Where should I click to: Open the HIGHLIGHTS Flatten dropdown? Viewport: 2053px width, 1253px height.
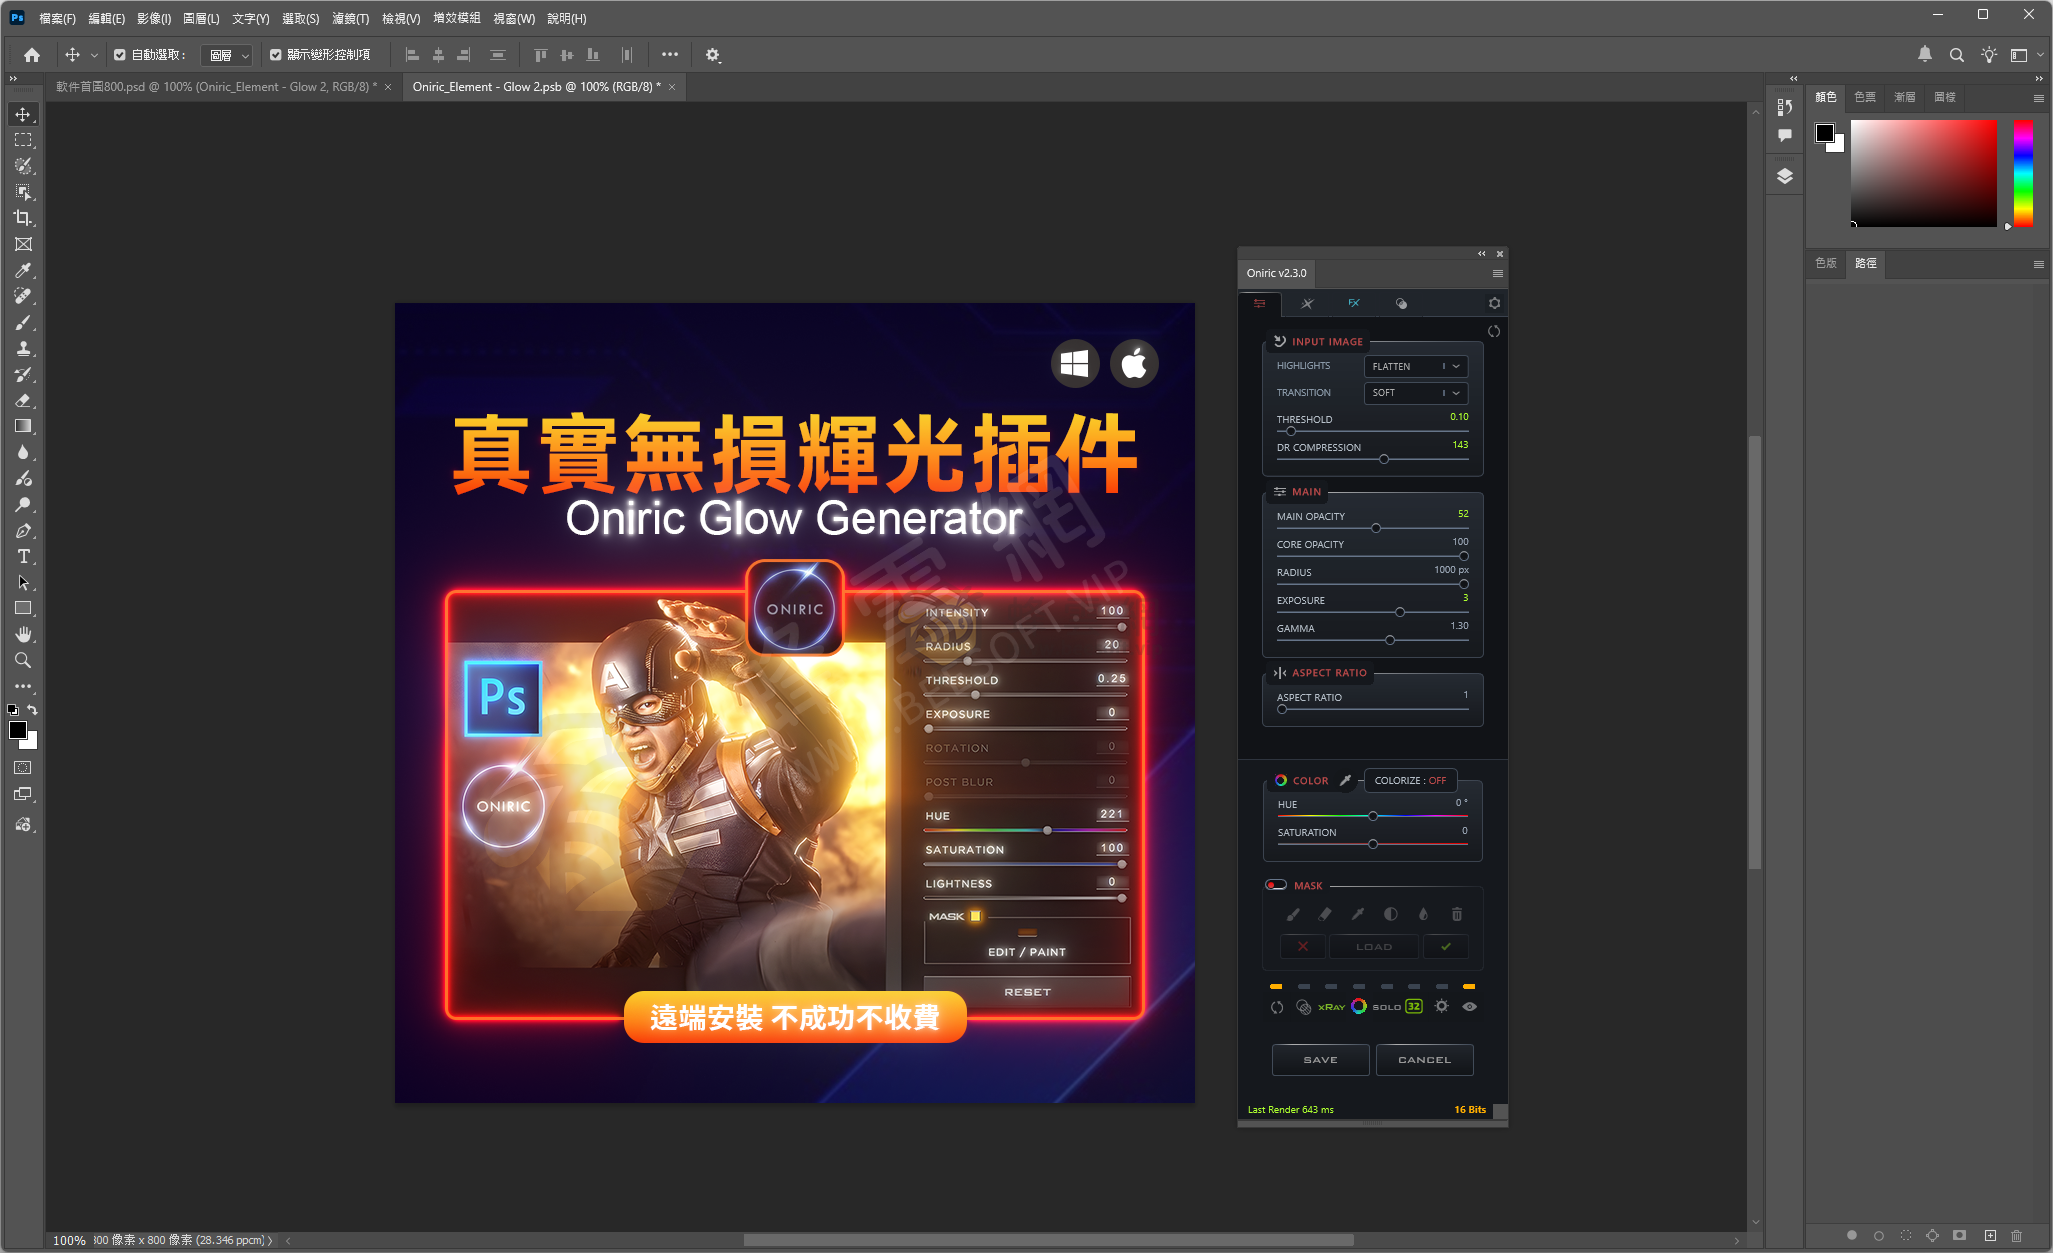pos(1415,366)
